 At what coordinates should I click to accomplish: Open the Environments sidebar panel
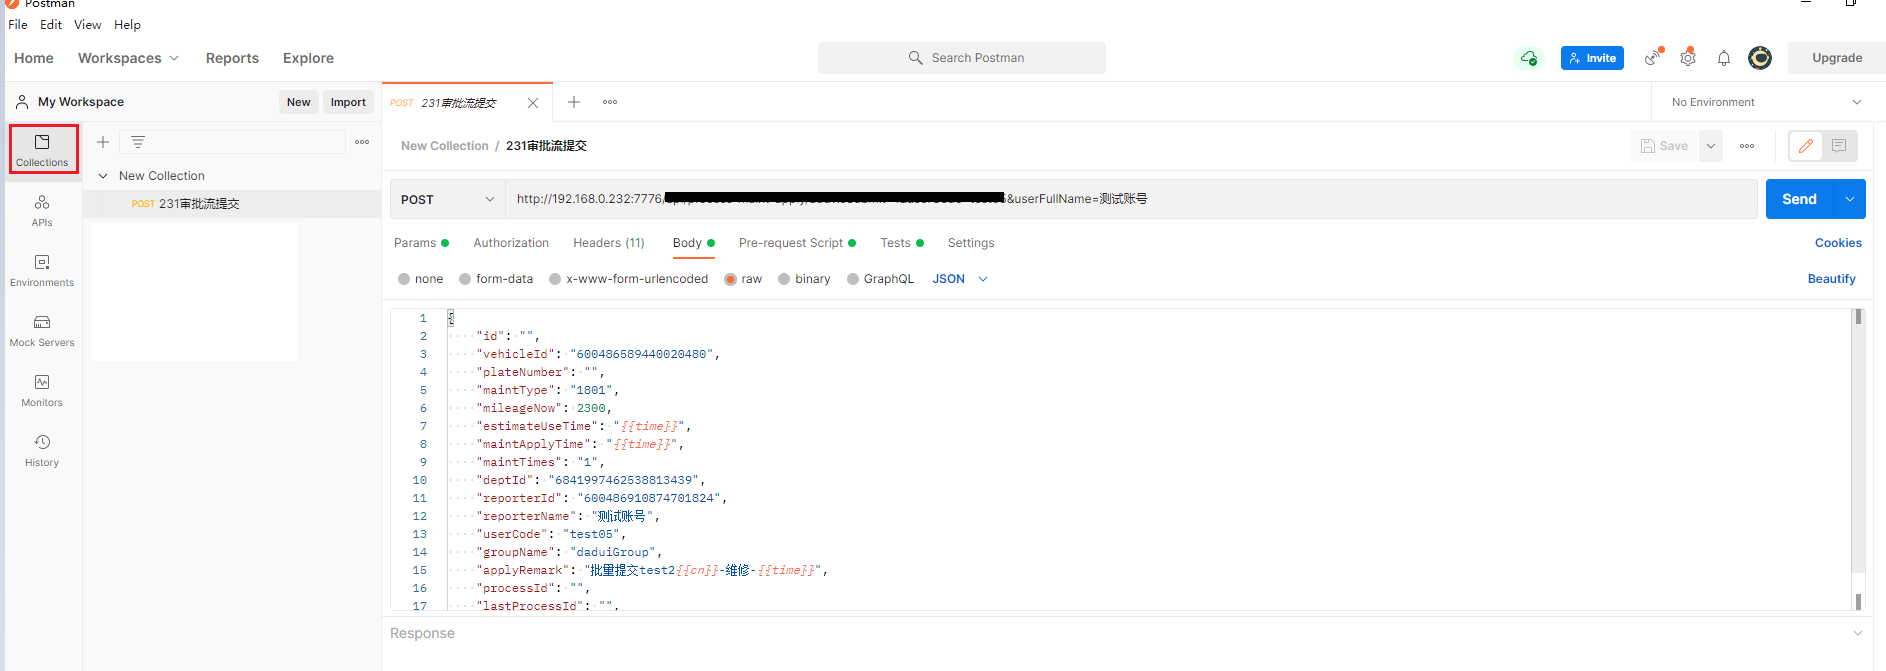click(x=42, y=270)
